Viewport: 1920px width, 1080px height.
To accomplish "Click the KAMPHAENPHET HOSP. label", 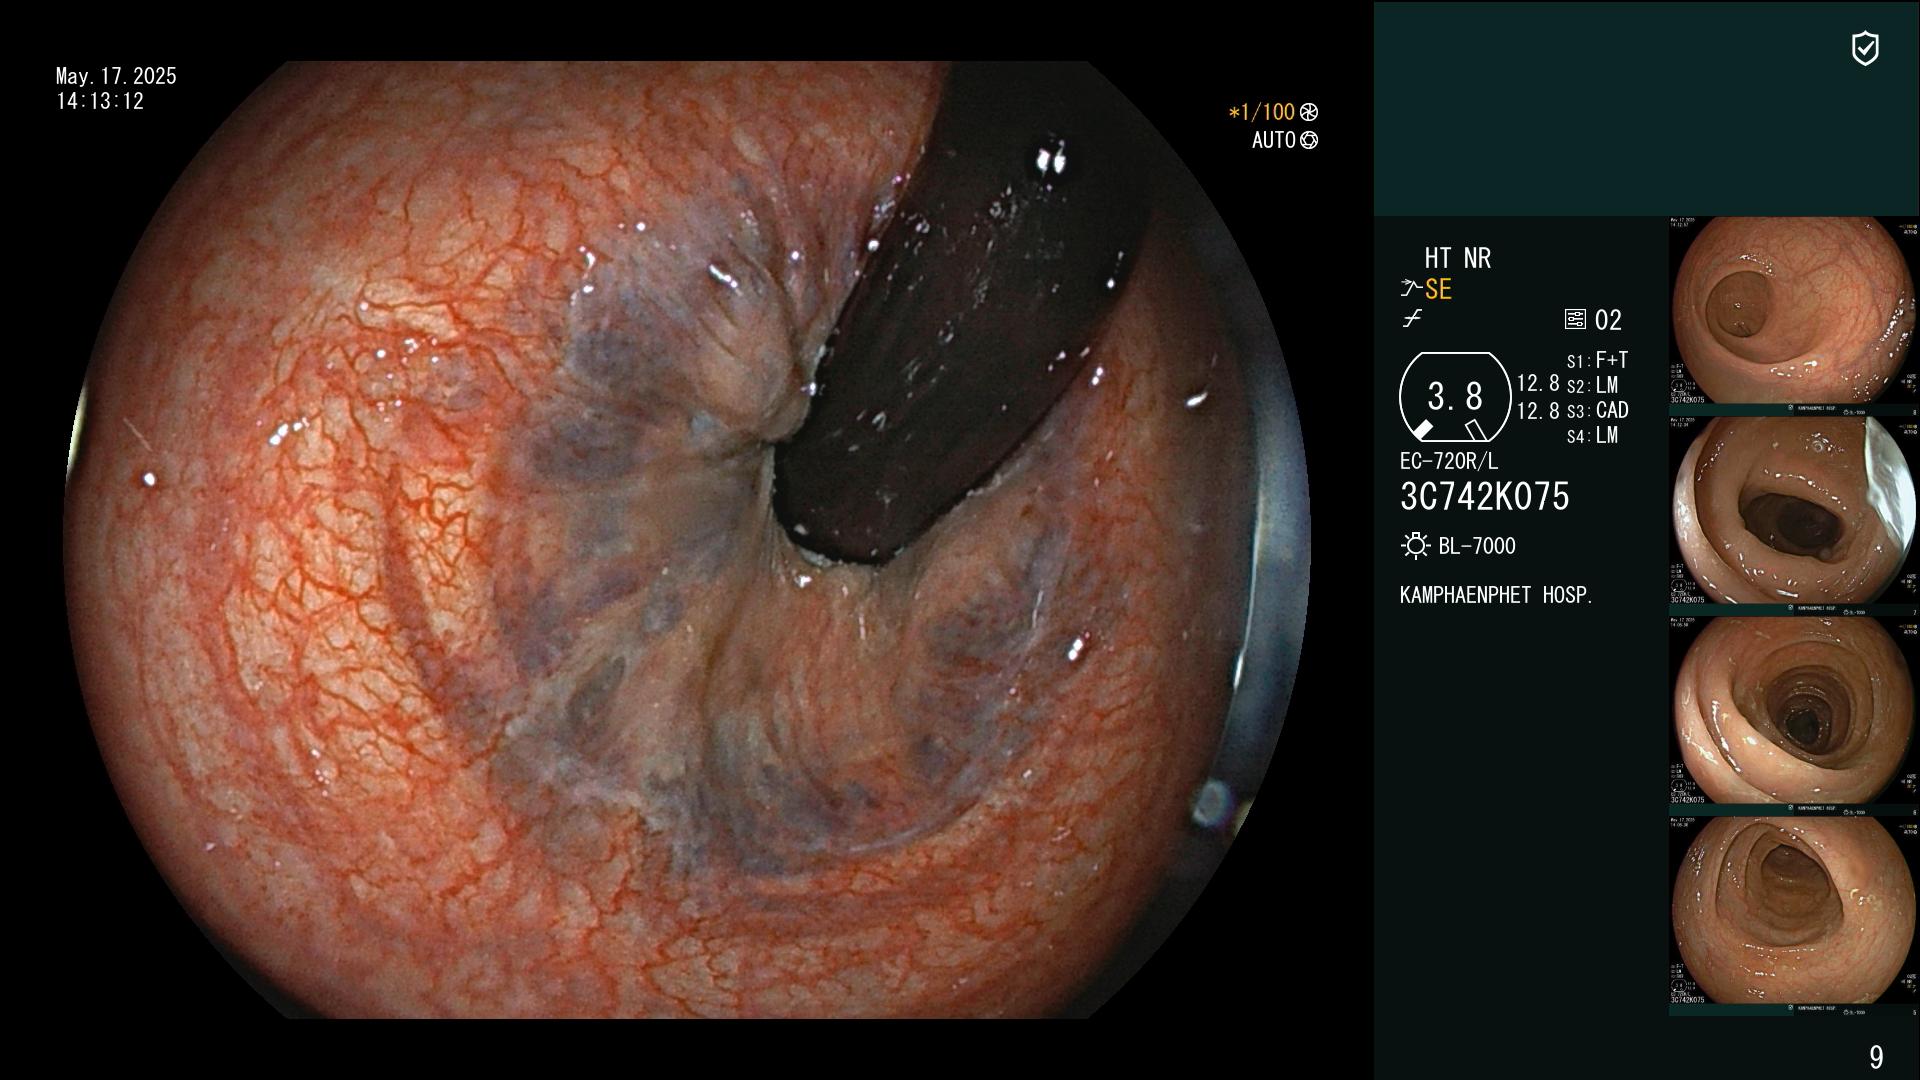I will (x=1496, y=595).
